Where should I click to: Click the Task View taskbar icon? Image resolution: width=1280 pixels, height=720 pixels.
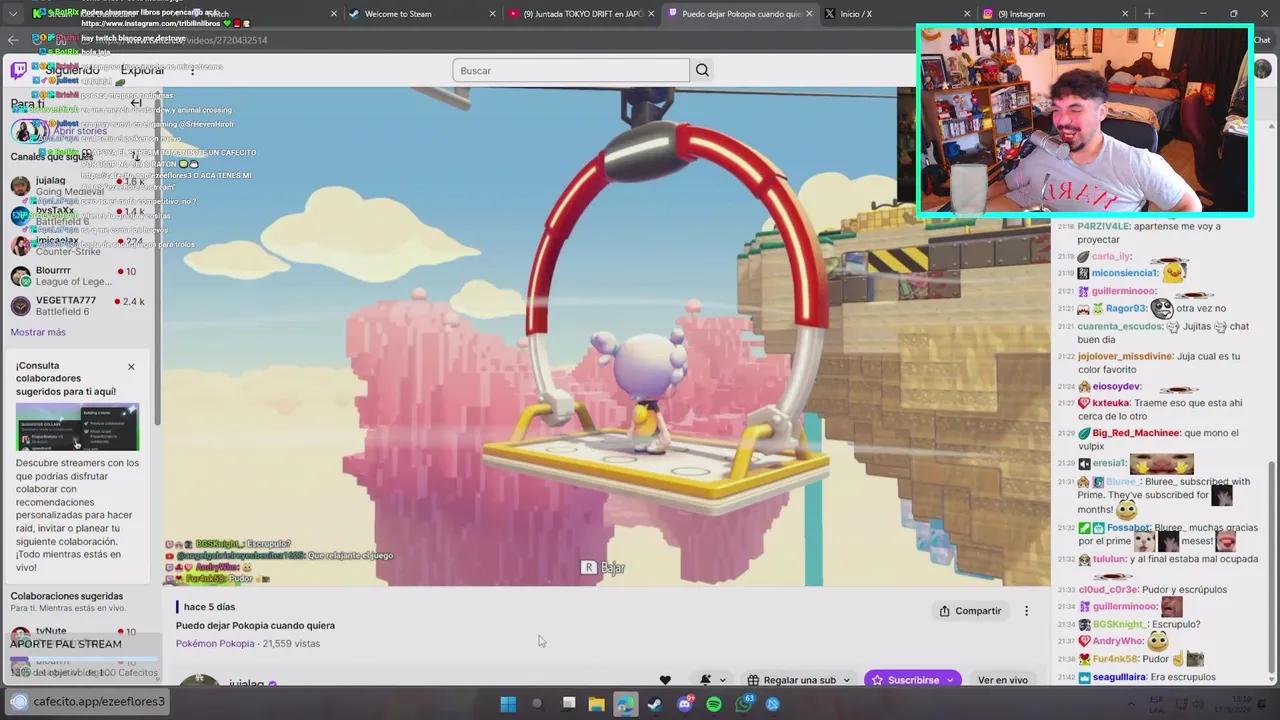(568, 703)
